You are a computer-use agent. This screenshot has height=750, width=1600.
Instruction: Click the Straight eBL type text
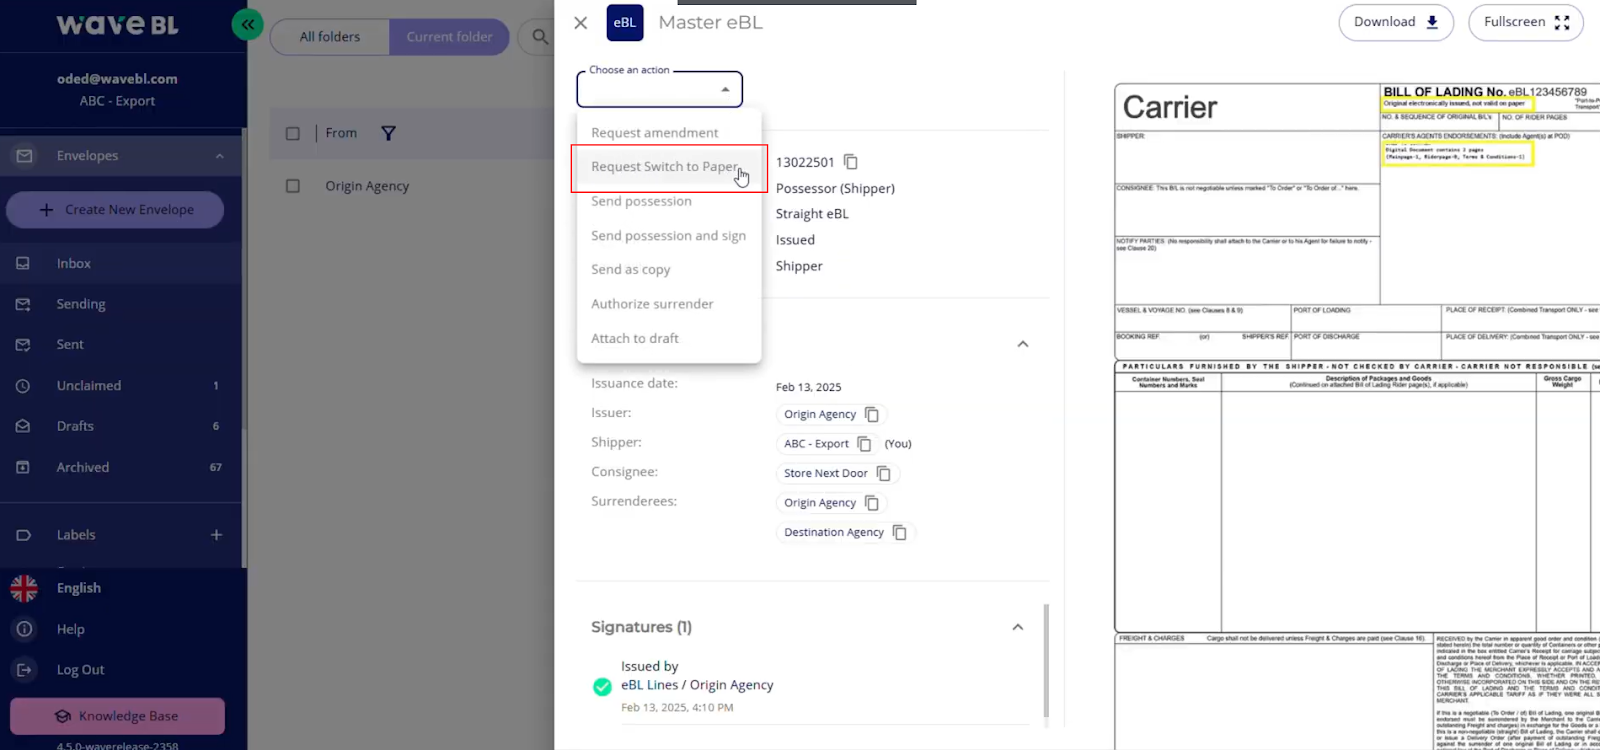coord(812,214)
